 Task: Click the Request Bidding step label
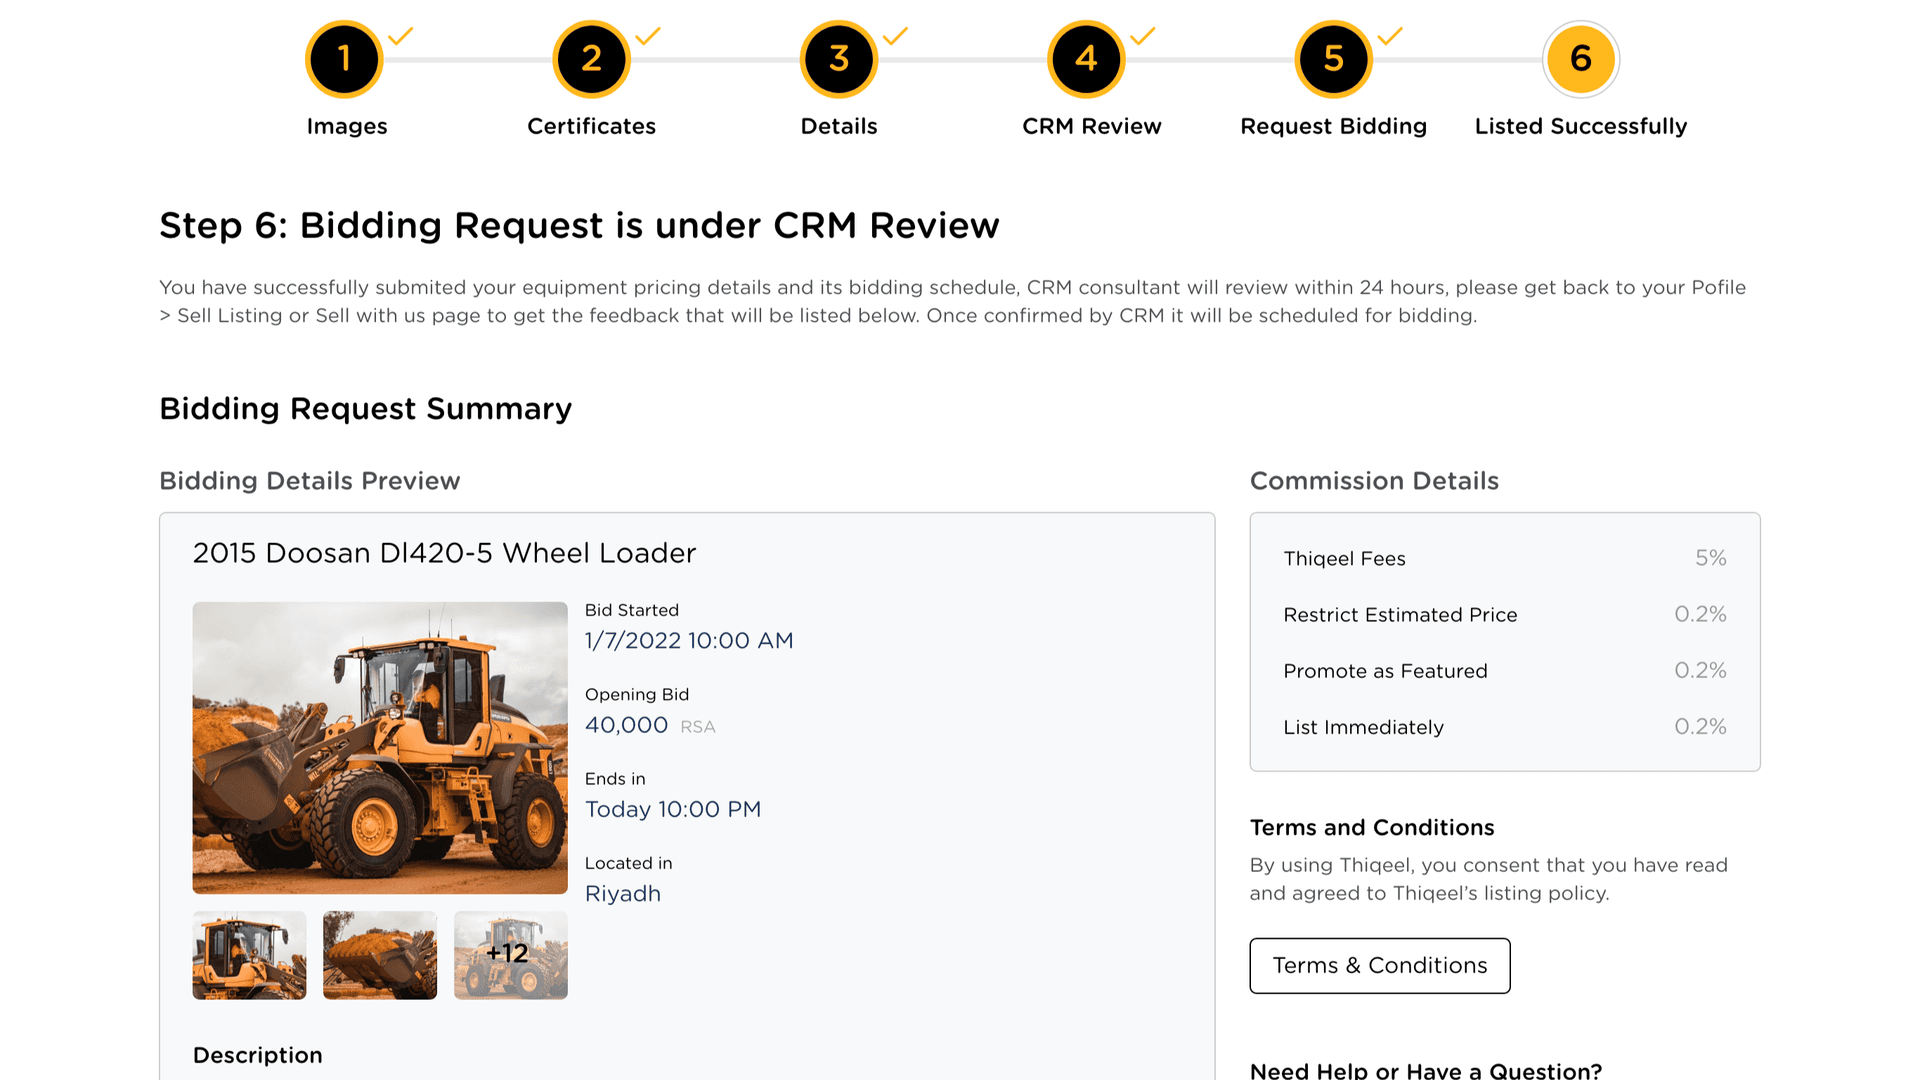[x=1333, y=126]
